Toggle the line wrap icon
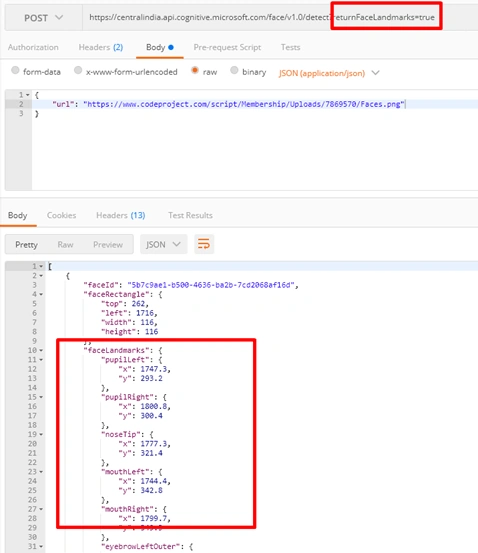The width and height of the screenshot is (478, 553). [204, 244]
